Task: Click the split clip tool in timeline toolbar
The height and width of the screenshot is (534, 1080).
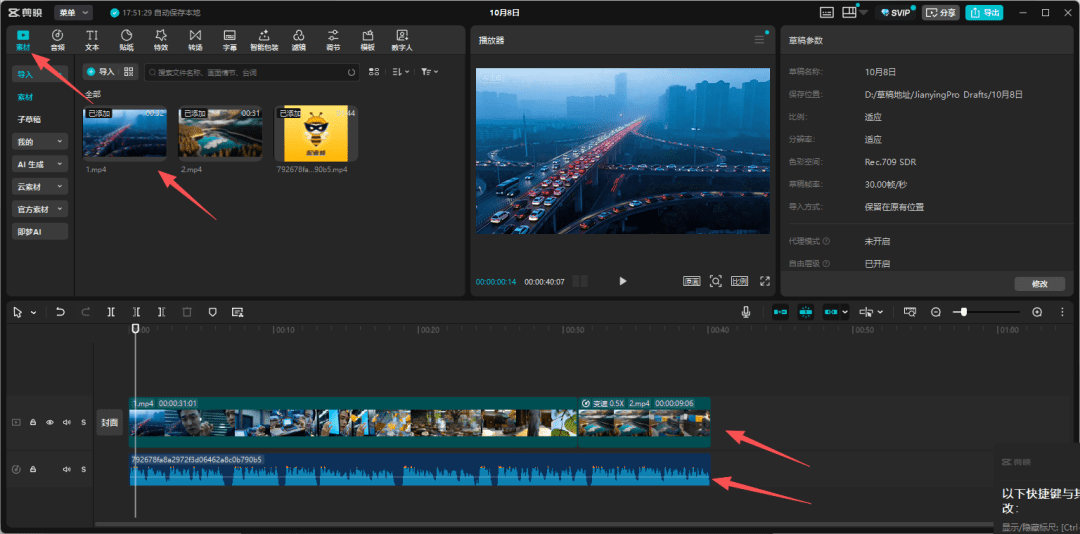Action: point(111,312)
